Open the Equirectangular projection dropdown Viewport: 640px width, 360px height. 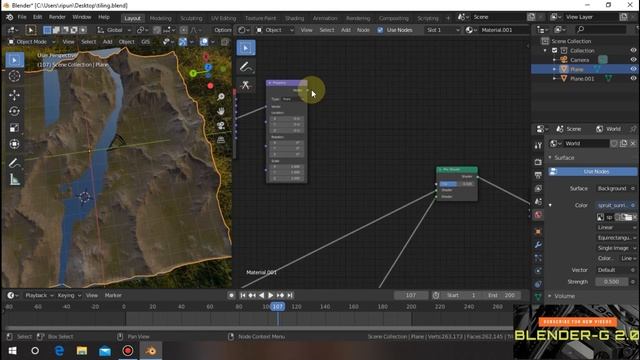[616, 238]
